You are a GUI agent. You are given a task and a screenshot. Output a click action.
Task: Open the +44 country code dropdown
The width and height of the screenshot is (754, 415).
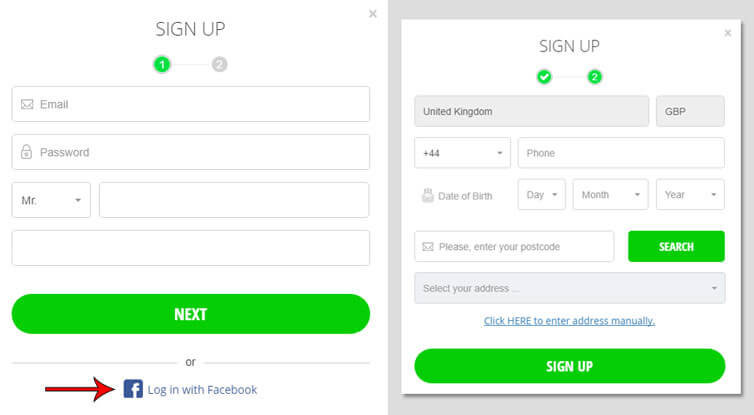(462, 153)
